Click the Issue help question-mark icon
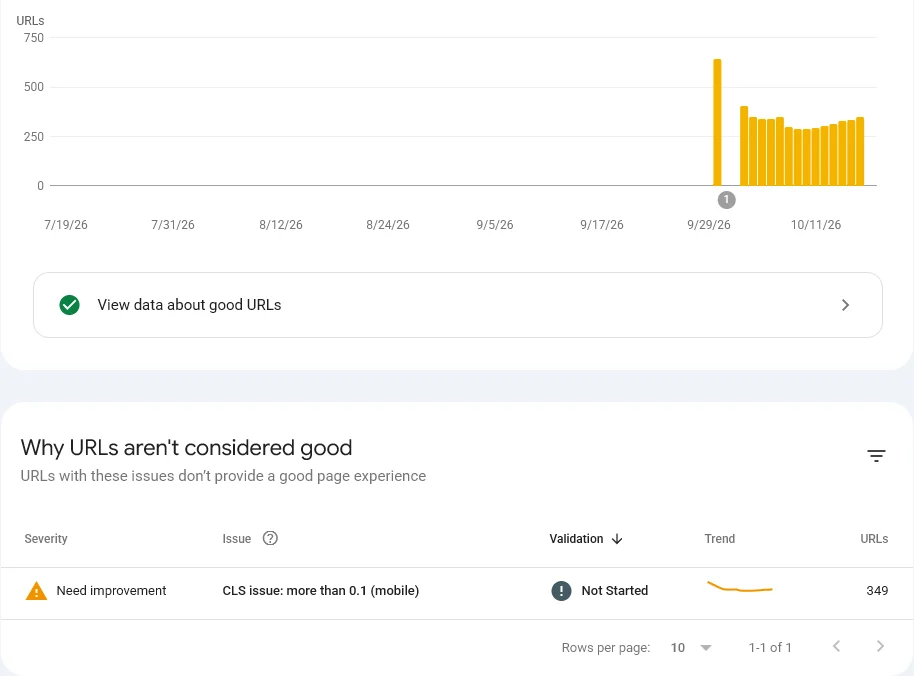This screenshot has width=914, height=676. 270,538
